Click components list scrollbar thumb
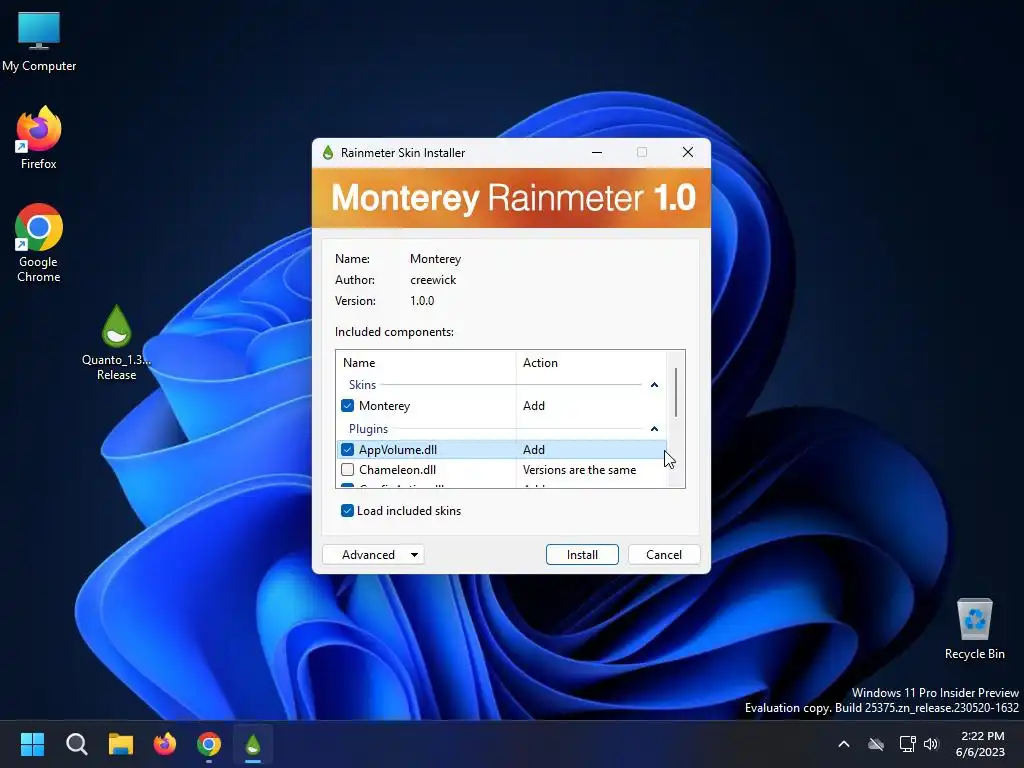Image resolution: width=1024 pixels, height=768 pixels. click(676, 392)
